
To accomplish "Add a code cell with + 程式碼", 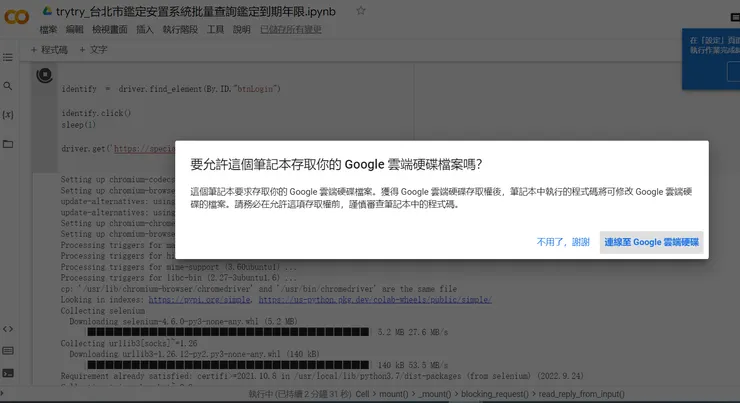I will click(x=49, y=50).
